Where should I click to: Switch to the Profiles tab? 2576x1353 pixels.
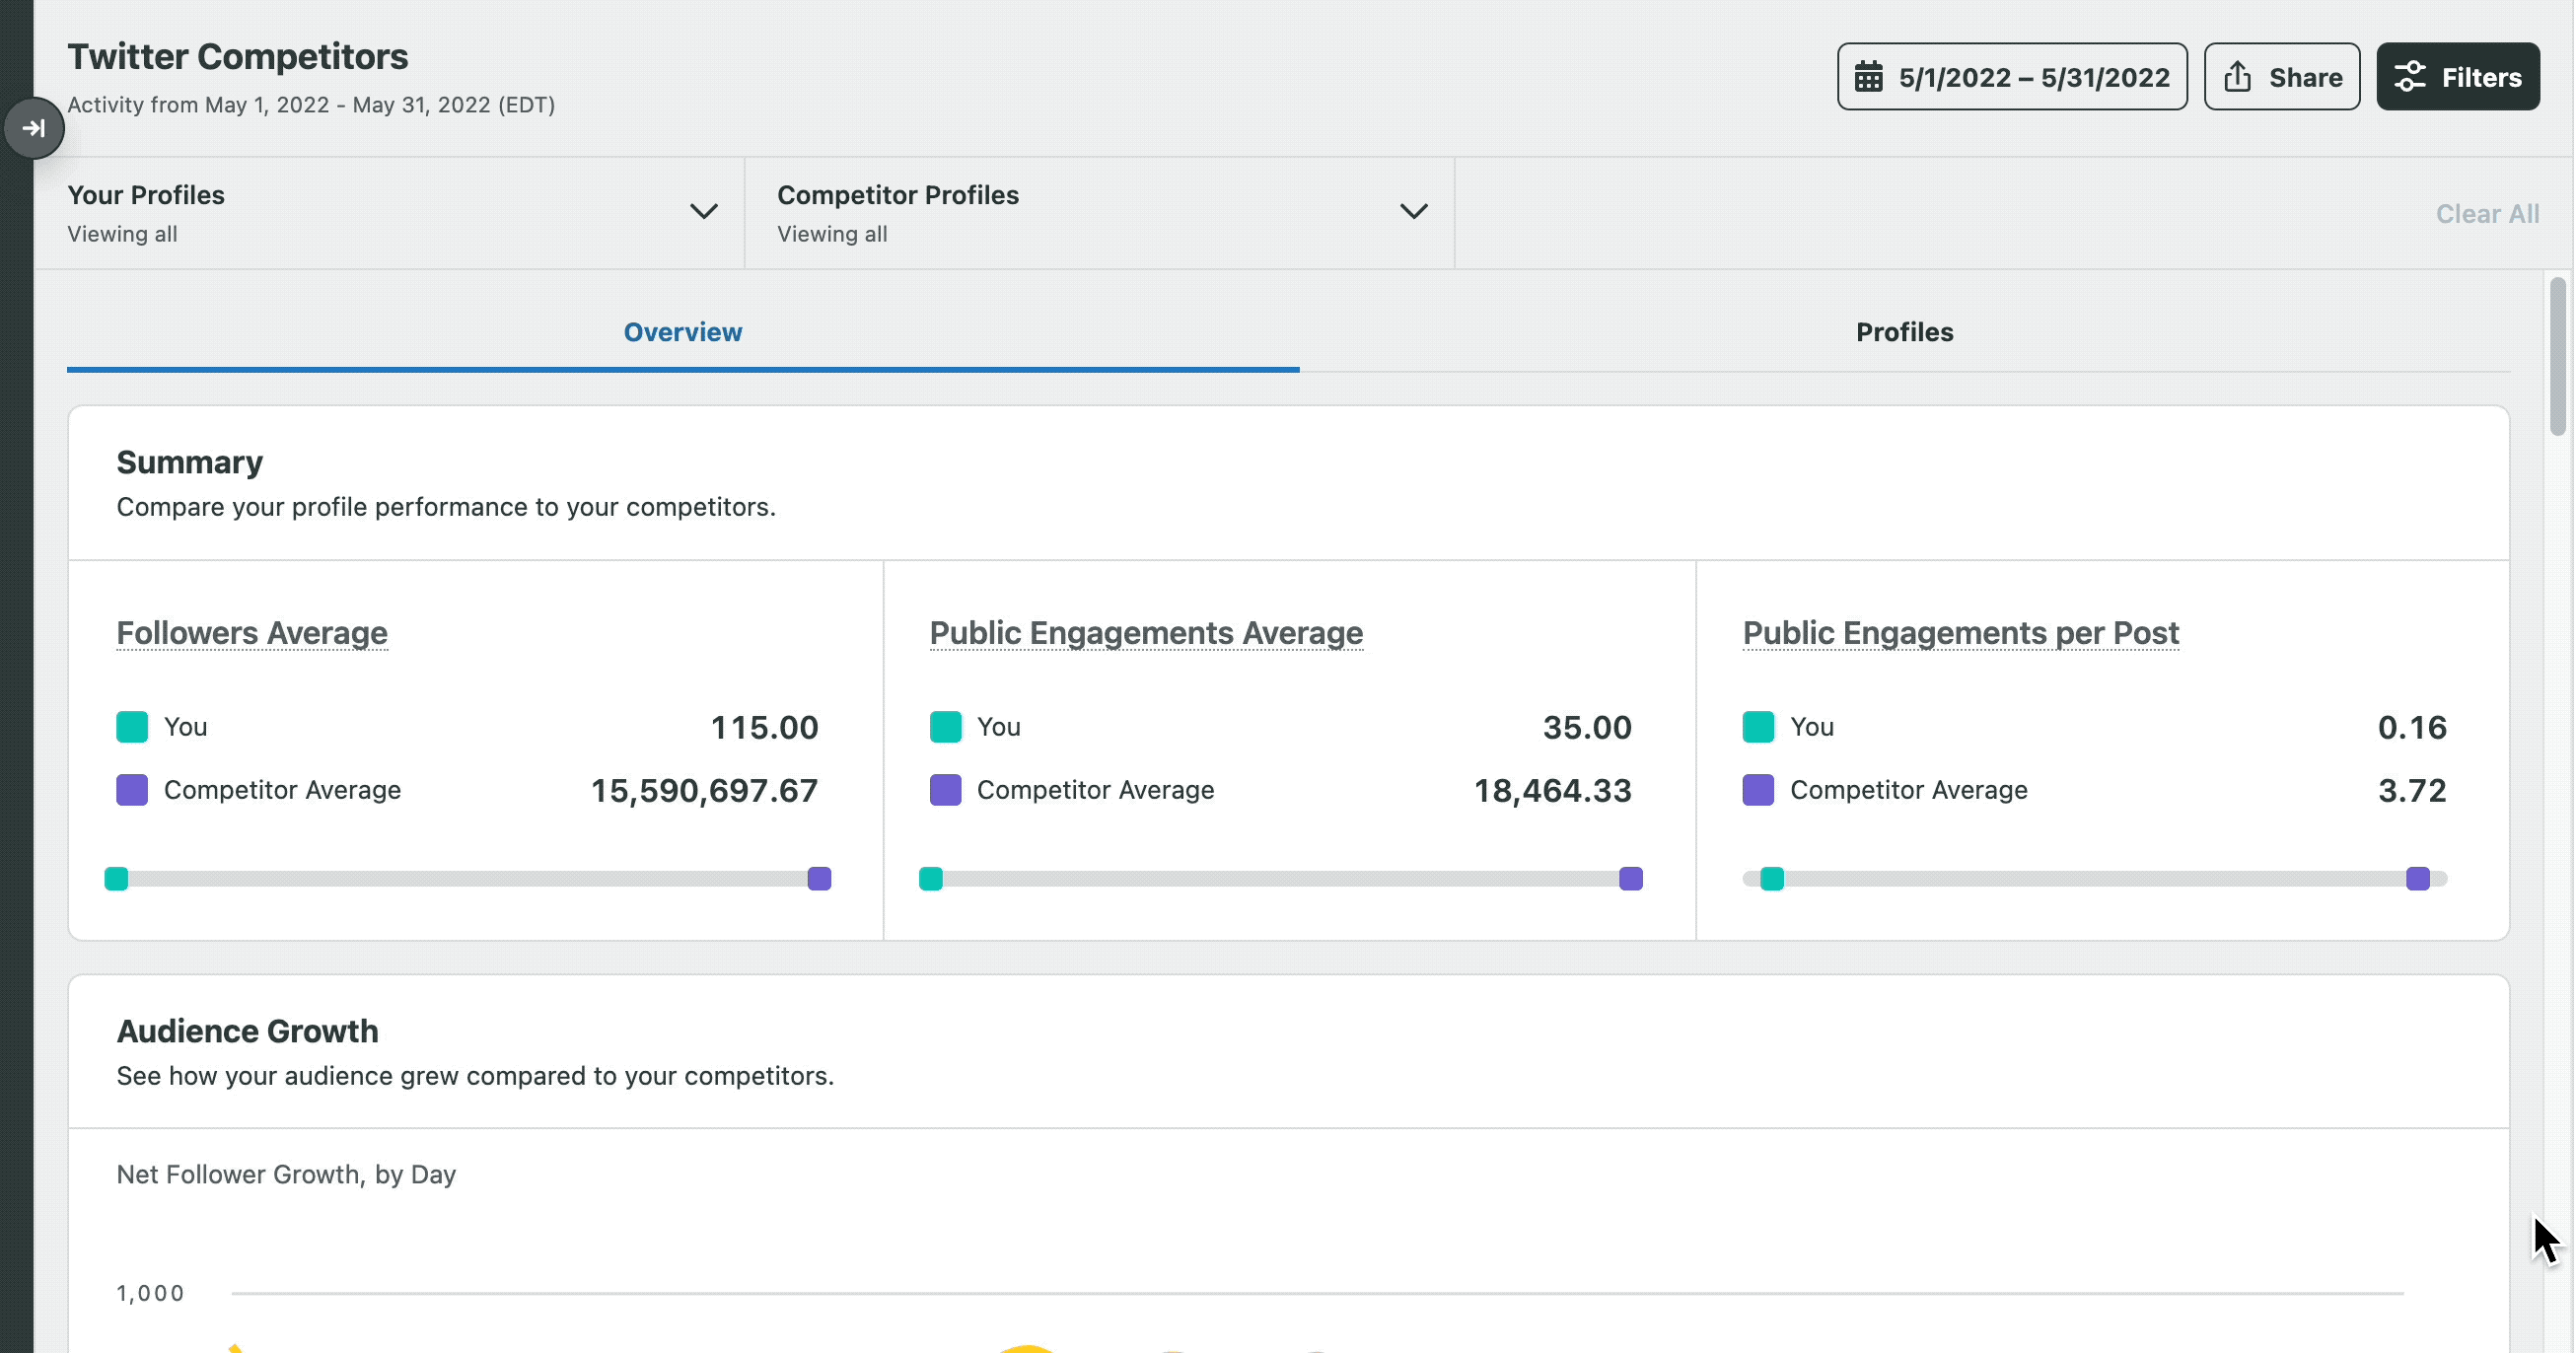click(1904, 332)
